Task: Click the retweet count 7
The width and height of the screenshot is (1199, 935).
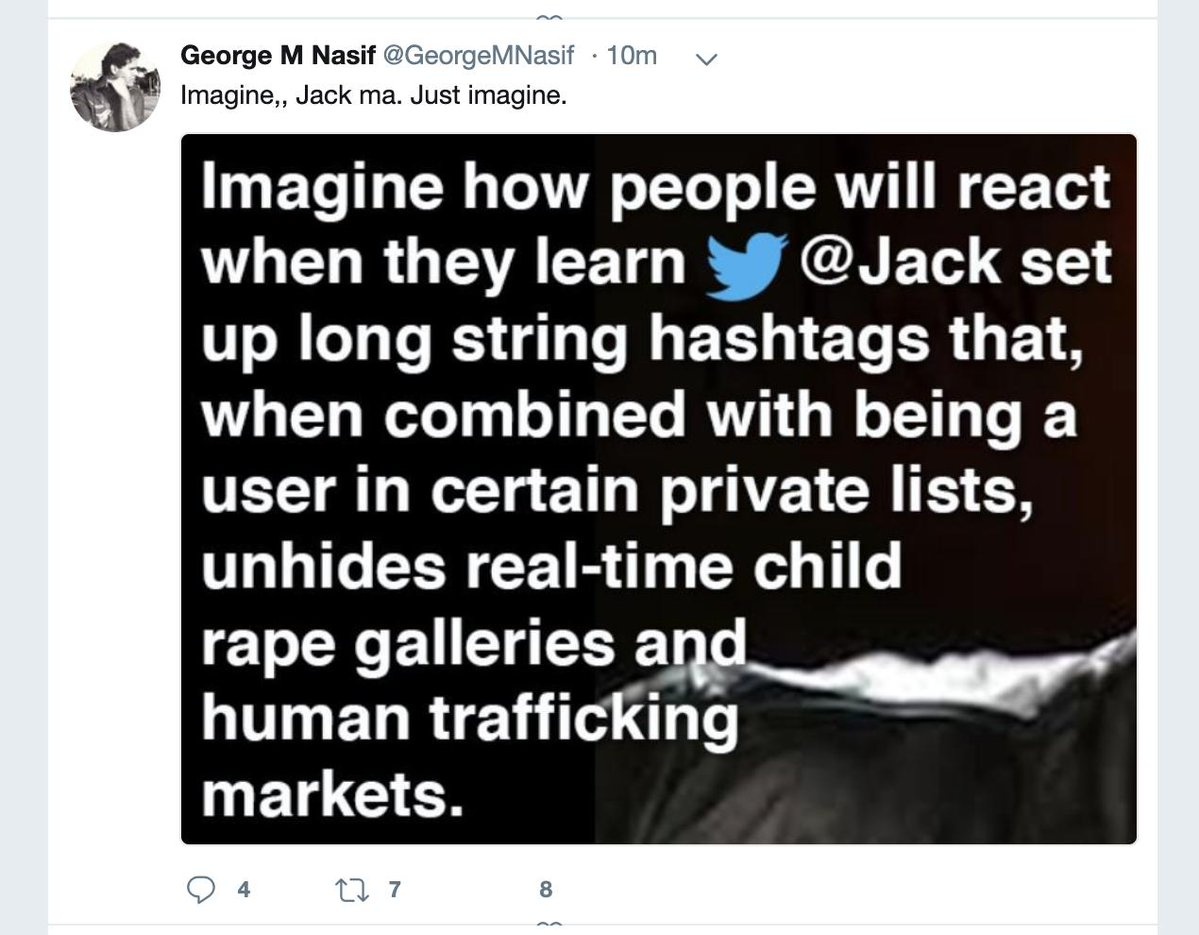Action: [x=394, y=889]
